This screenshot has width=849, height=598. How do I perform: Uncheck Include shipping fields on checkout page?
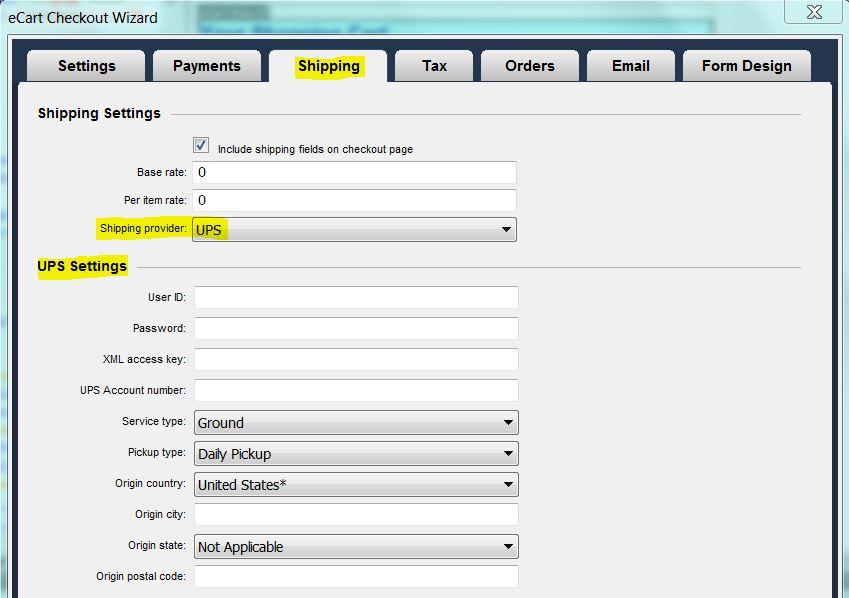(201, 145)
